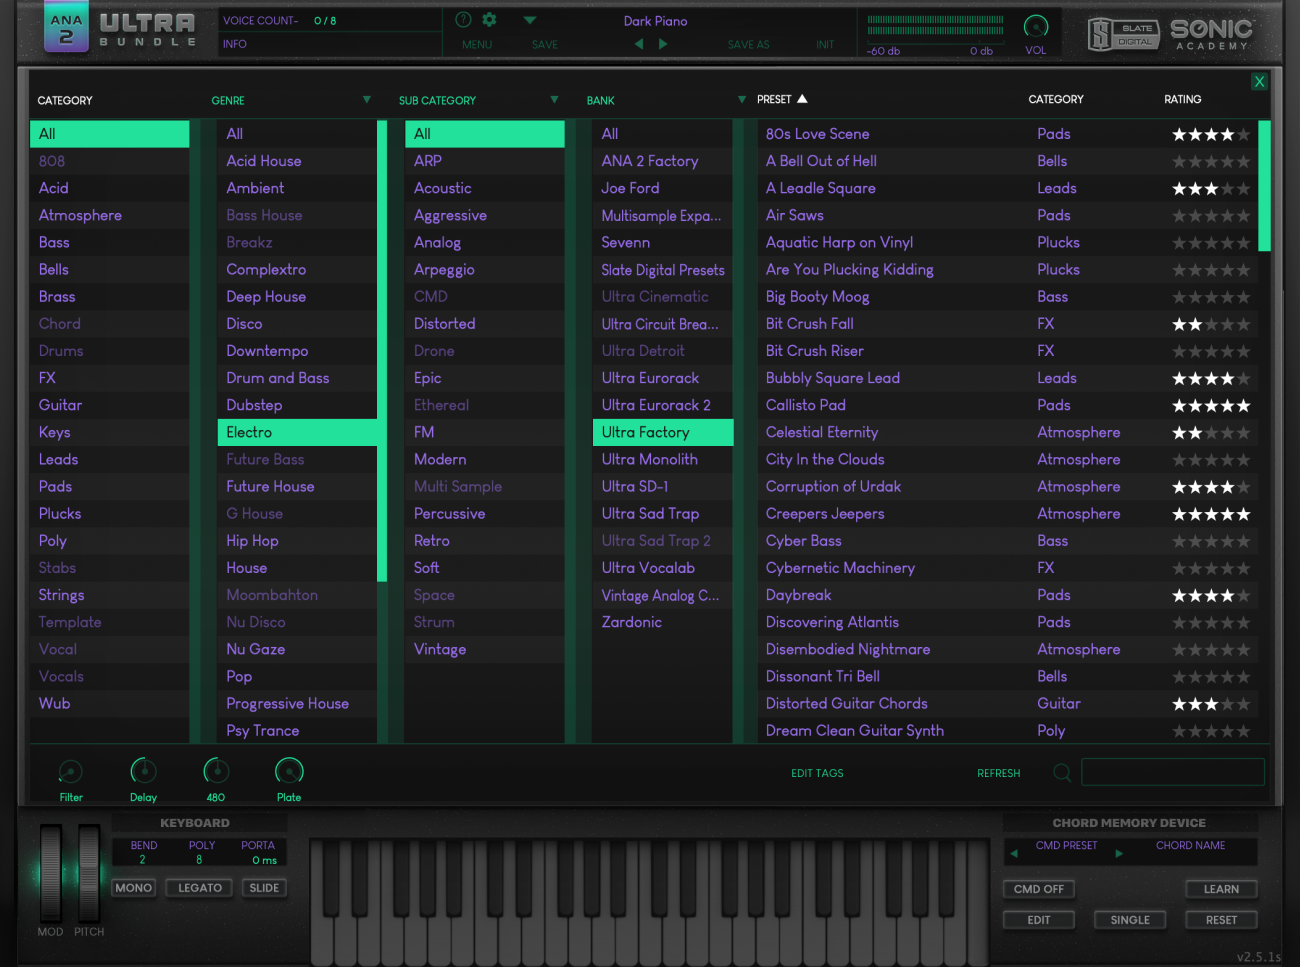The image size is (1300, 967).
Task: Click the VOL knob
Action: 1036,26
